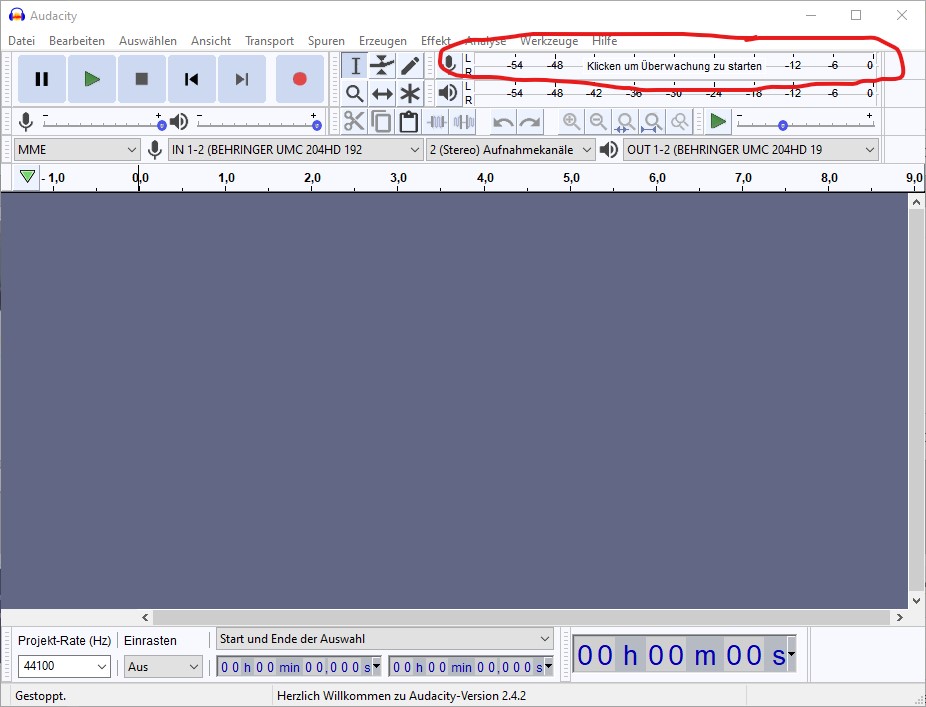926x707 pixels.
Task: Click the Paste clipboard icon
Action: pos(409,122)
